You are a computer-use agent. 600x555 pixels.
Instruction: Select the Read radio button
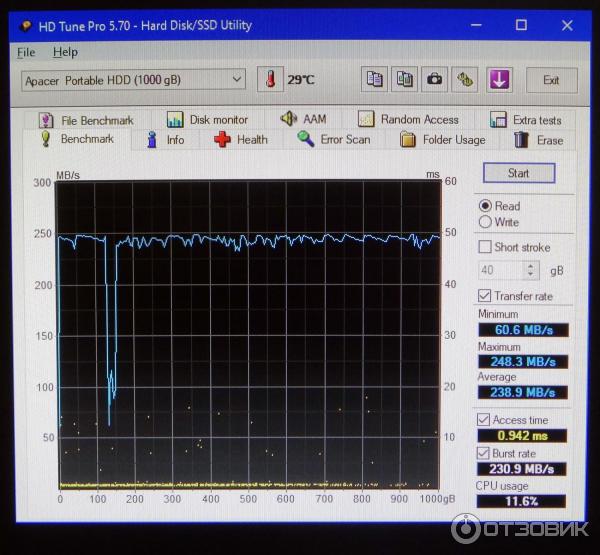485,206
